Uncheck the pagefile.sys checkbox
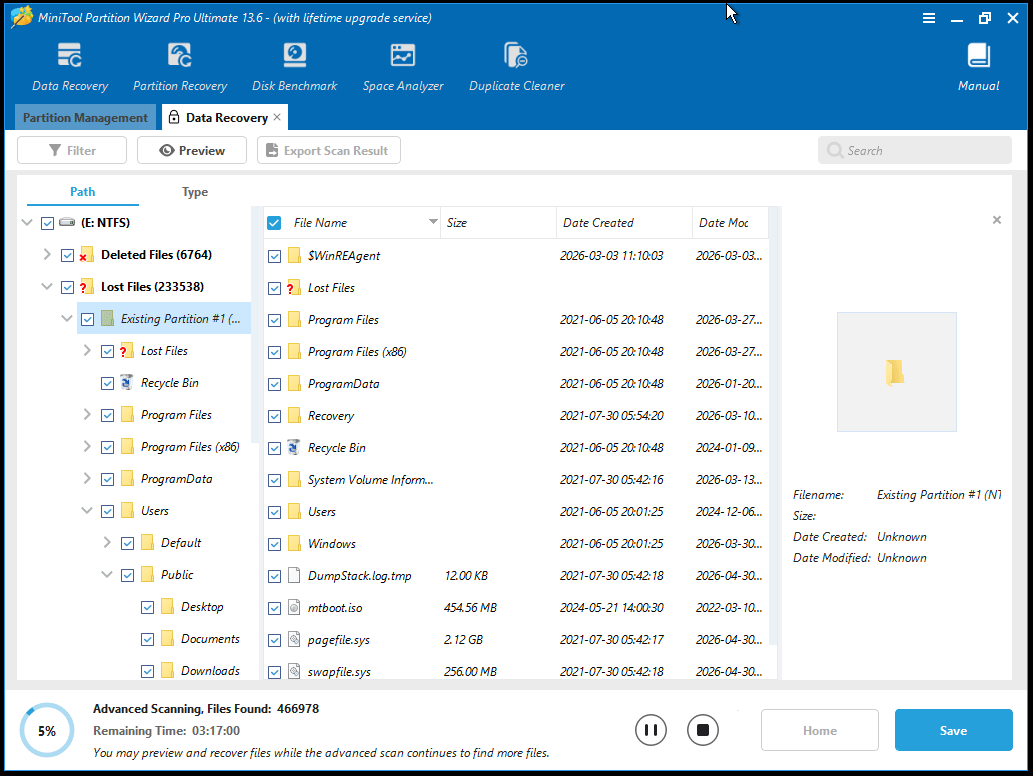The width and height of the screenshot is (1033, 776). [275, 640]
